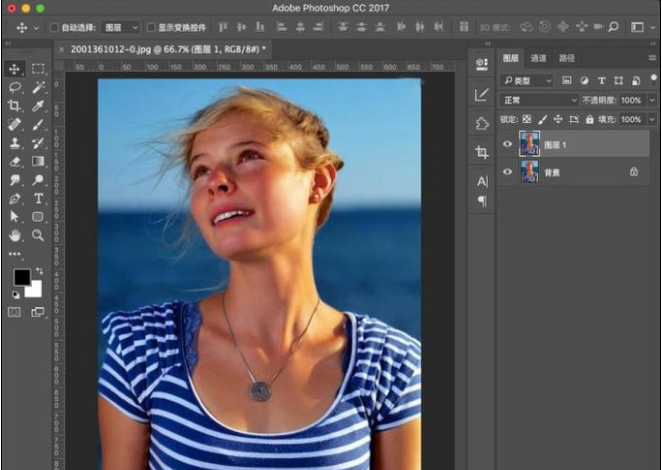The height and width of the screenshot is (470, 662).
Task: Hide the 图层 1 layer with eye icon
Action: pos(508,145)
